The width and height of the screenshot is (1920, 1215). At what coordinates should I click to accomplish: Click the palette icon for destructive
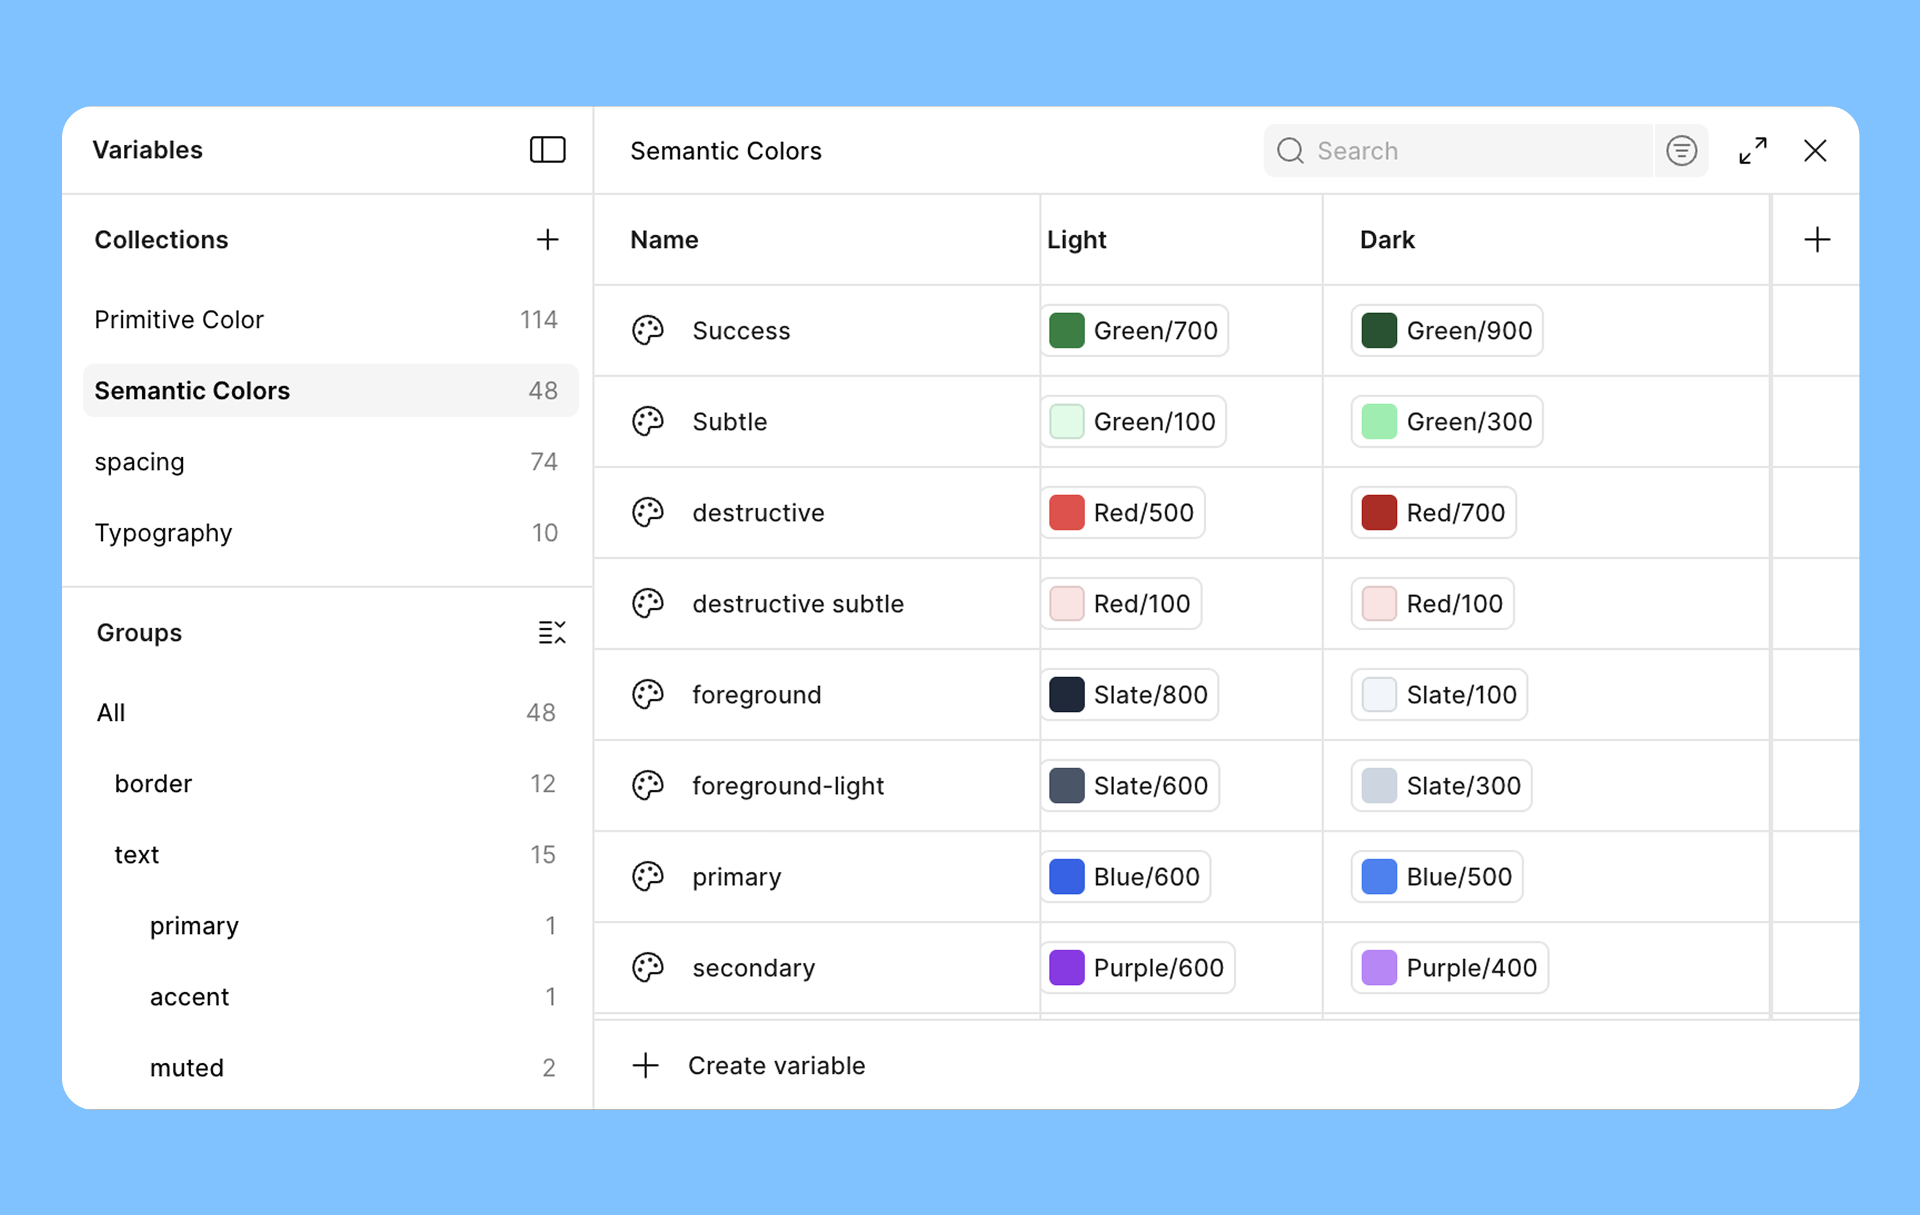point(648,513)
